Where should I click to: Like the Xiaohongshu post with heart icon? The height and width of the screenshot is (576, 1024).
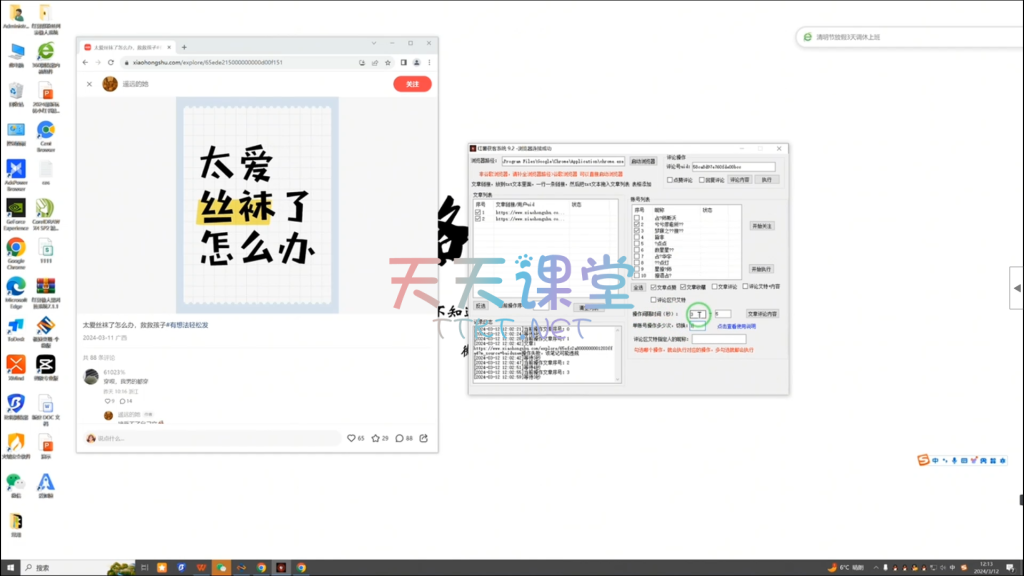(351, 438)
